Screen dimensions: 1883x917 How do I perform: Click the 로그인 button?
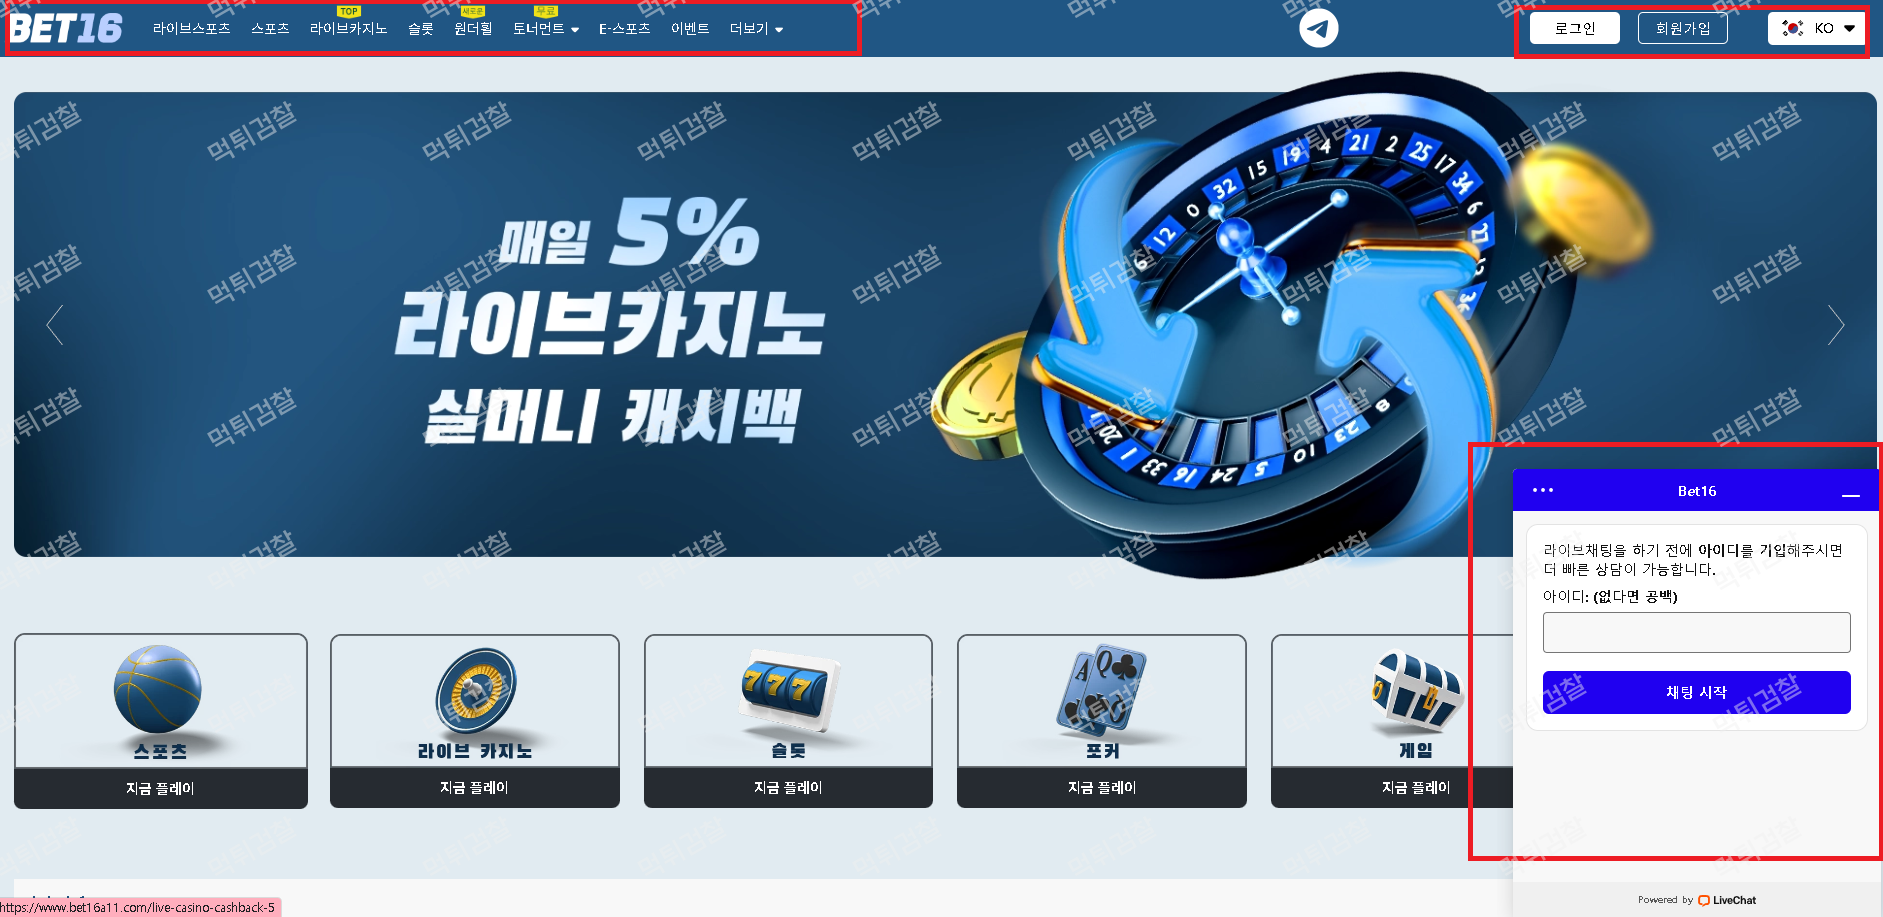[1575, 28]
